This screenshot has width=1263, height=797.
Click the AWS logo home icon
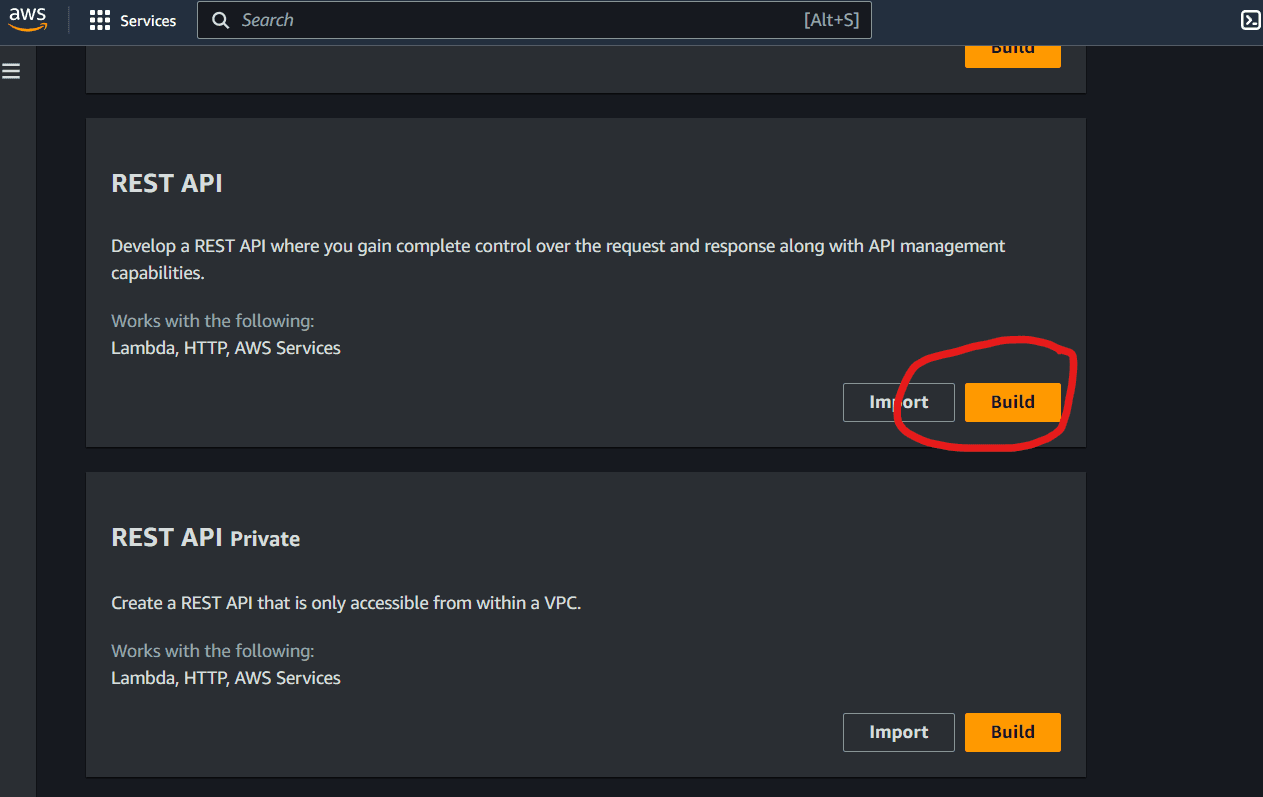(x=28, y=20)
